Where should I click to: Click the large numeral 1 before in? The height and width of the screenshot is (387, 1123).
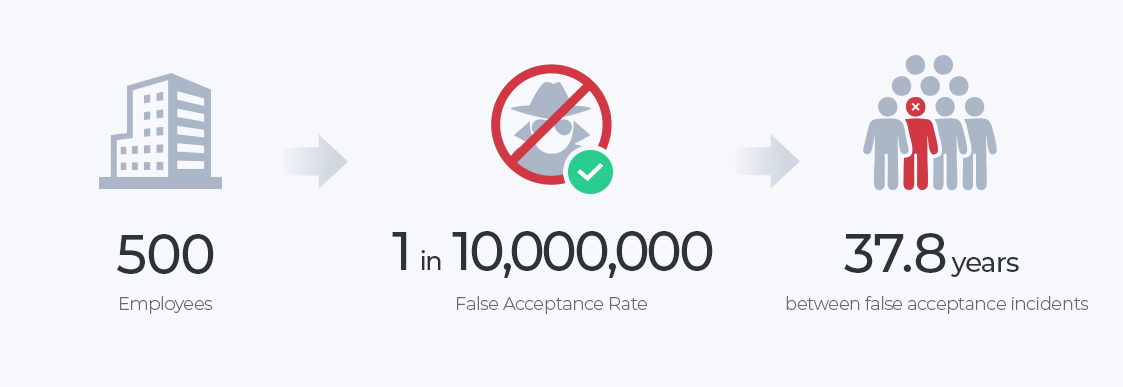click(x=402, y=253)
